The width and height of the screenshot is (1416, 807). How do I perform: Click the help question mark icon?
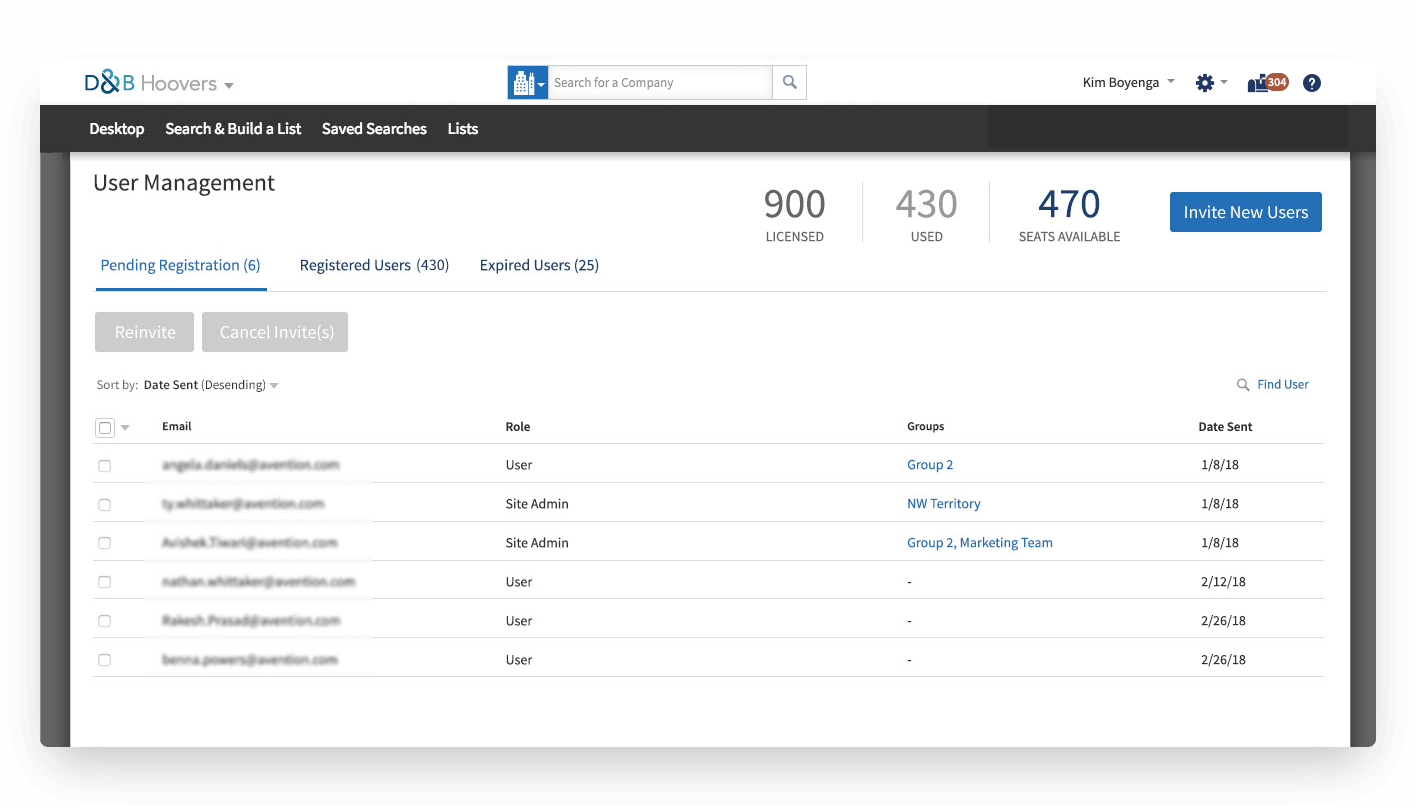tap(1311, 82)
